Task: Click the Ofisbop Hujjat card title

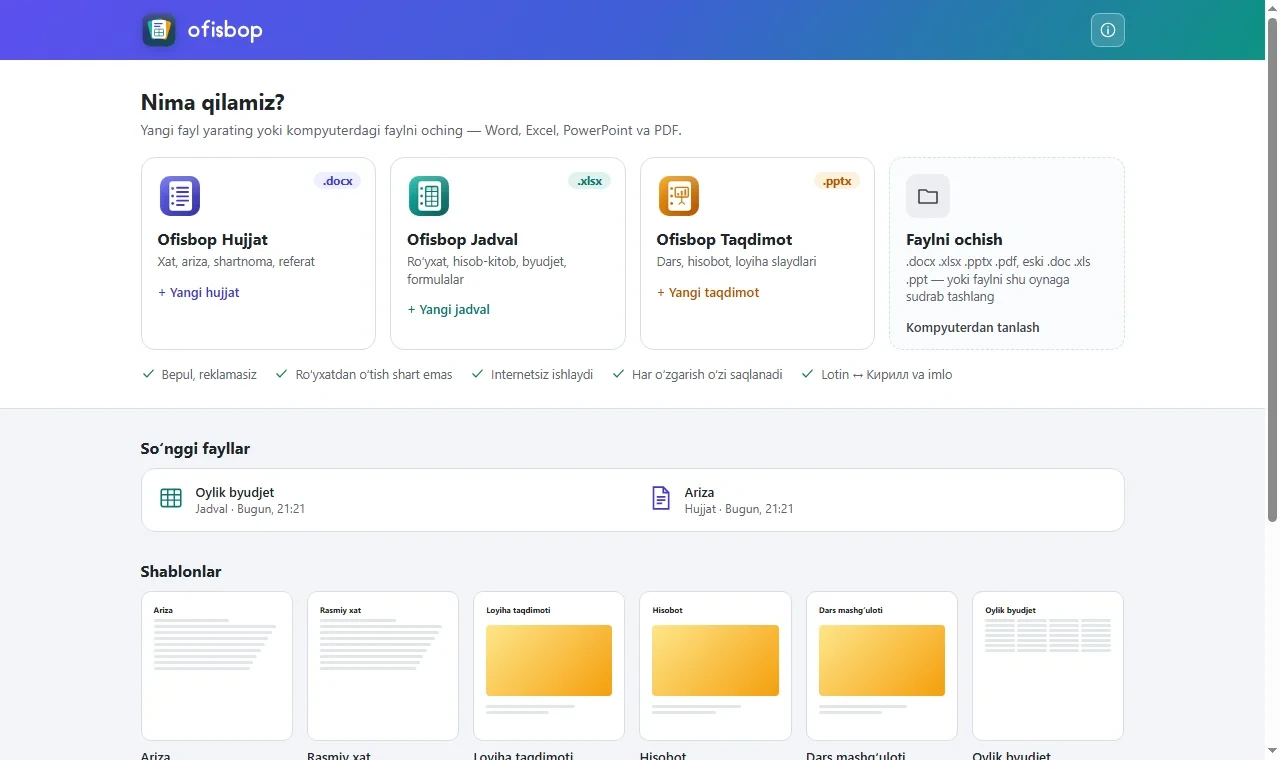Action: 213,240
